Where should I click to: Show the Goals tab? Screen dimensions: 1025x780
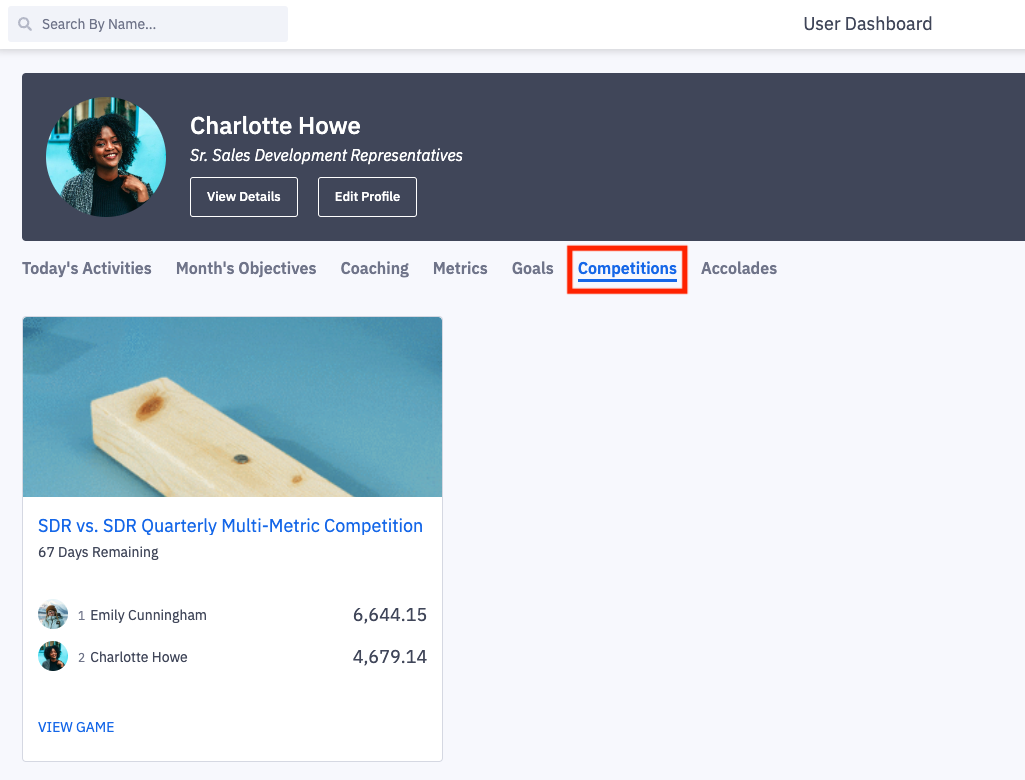tap(533, 269)
